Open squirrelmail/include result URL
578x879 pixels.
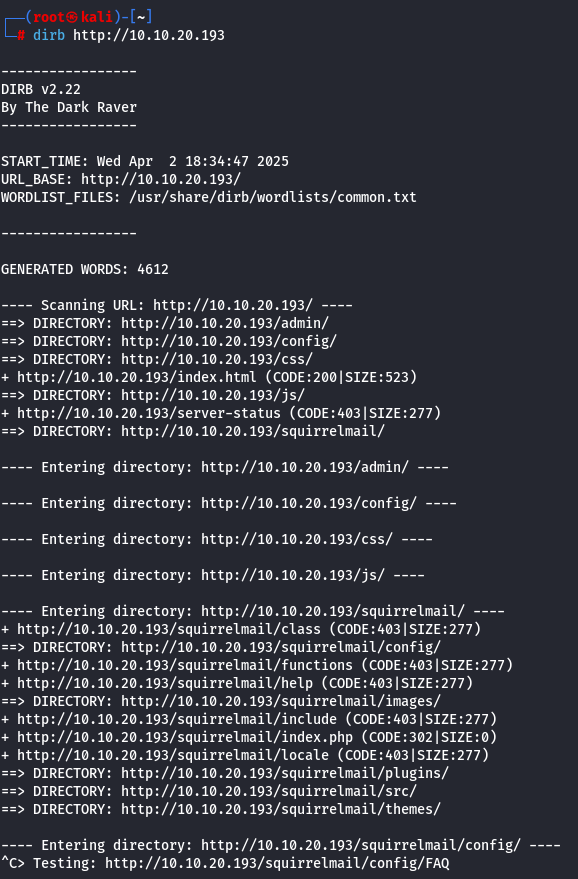(x=177, y=719)
